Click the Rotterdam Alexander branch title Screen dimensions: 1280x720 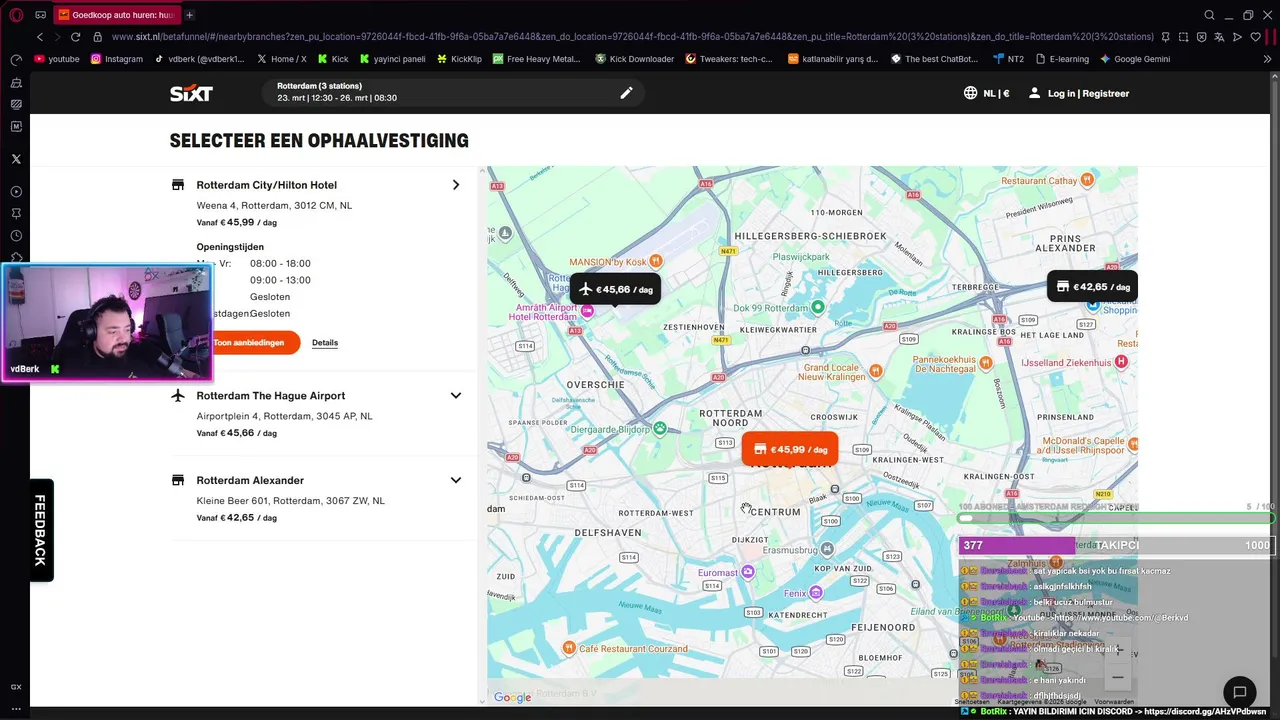[250, 480]
